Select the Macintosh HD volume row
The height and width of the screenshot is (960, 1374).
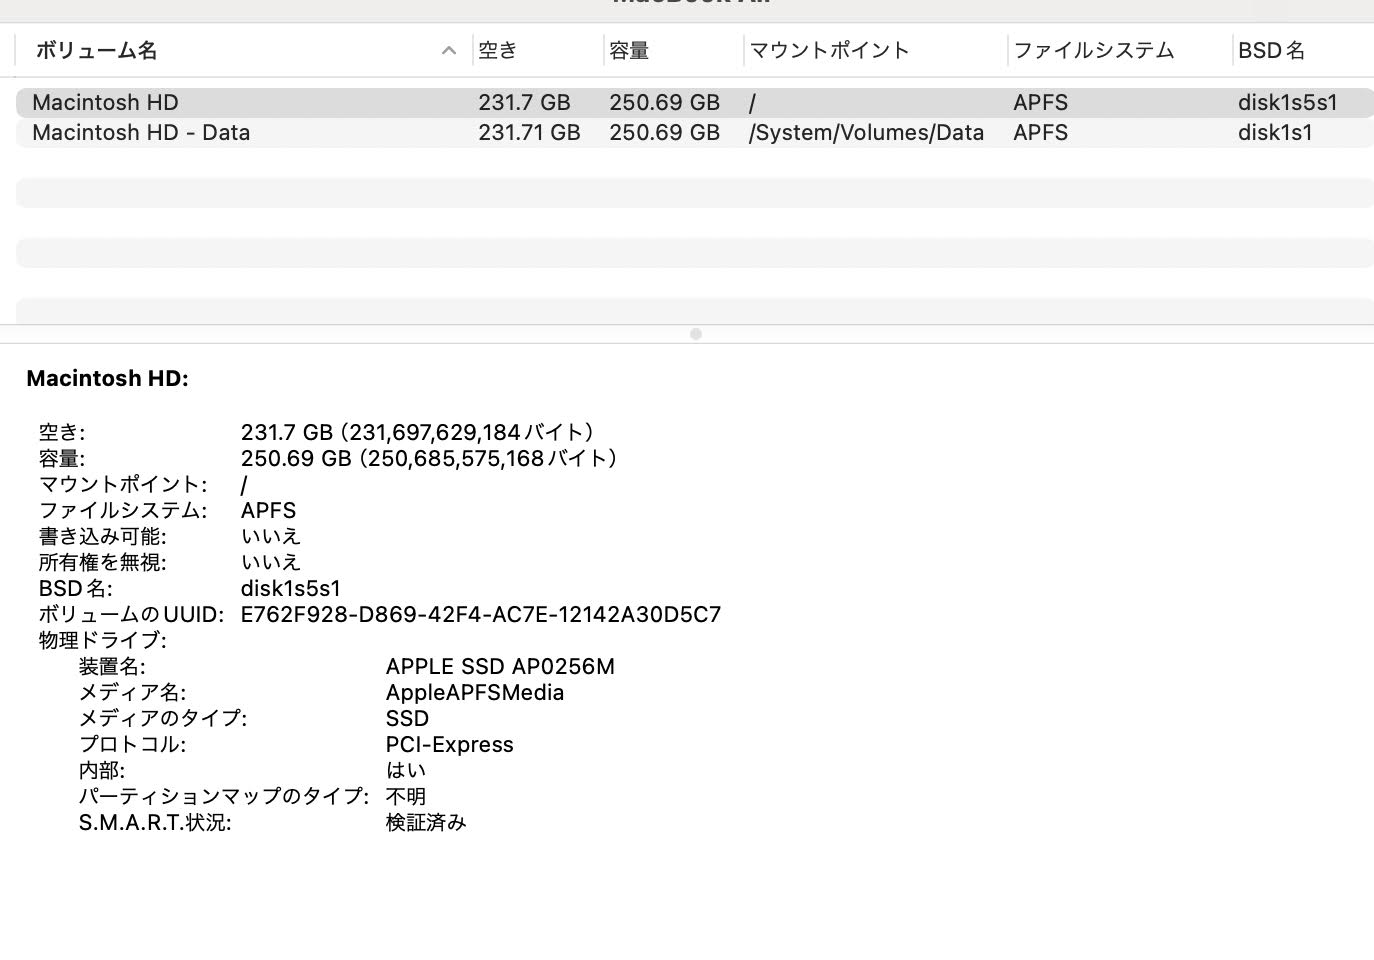tap(105, 102)
